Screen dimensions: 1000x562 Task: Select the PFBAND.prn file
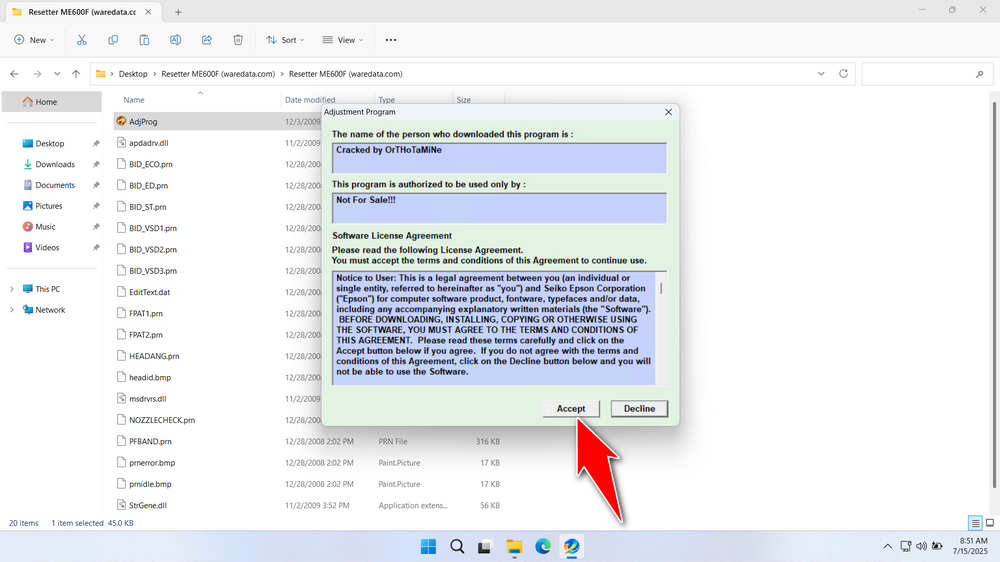[150, 441]
